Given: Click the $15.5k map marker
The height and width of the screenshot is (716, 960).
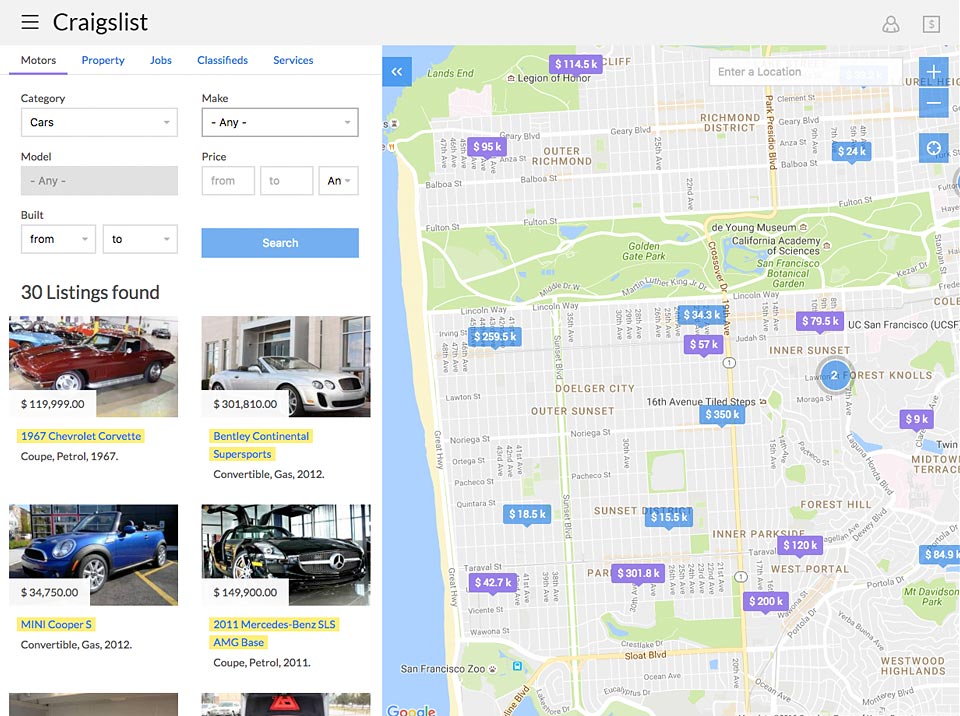Looking at the screenshot, I should pyautogui.click(x=669, y=518).
